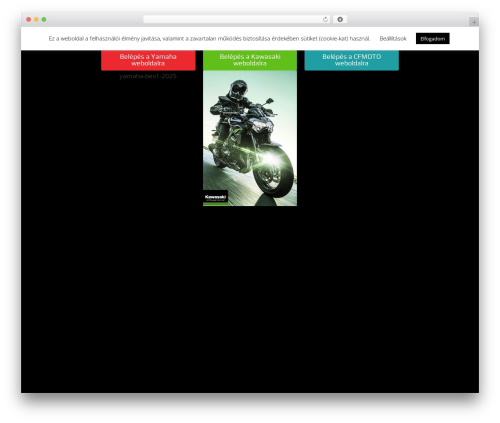Enter the Yamaha site via the red button
This screenshot has width=500, height=423.
pos(148,60)
